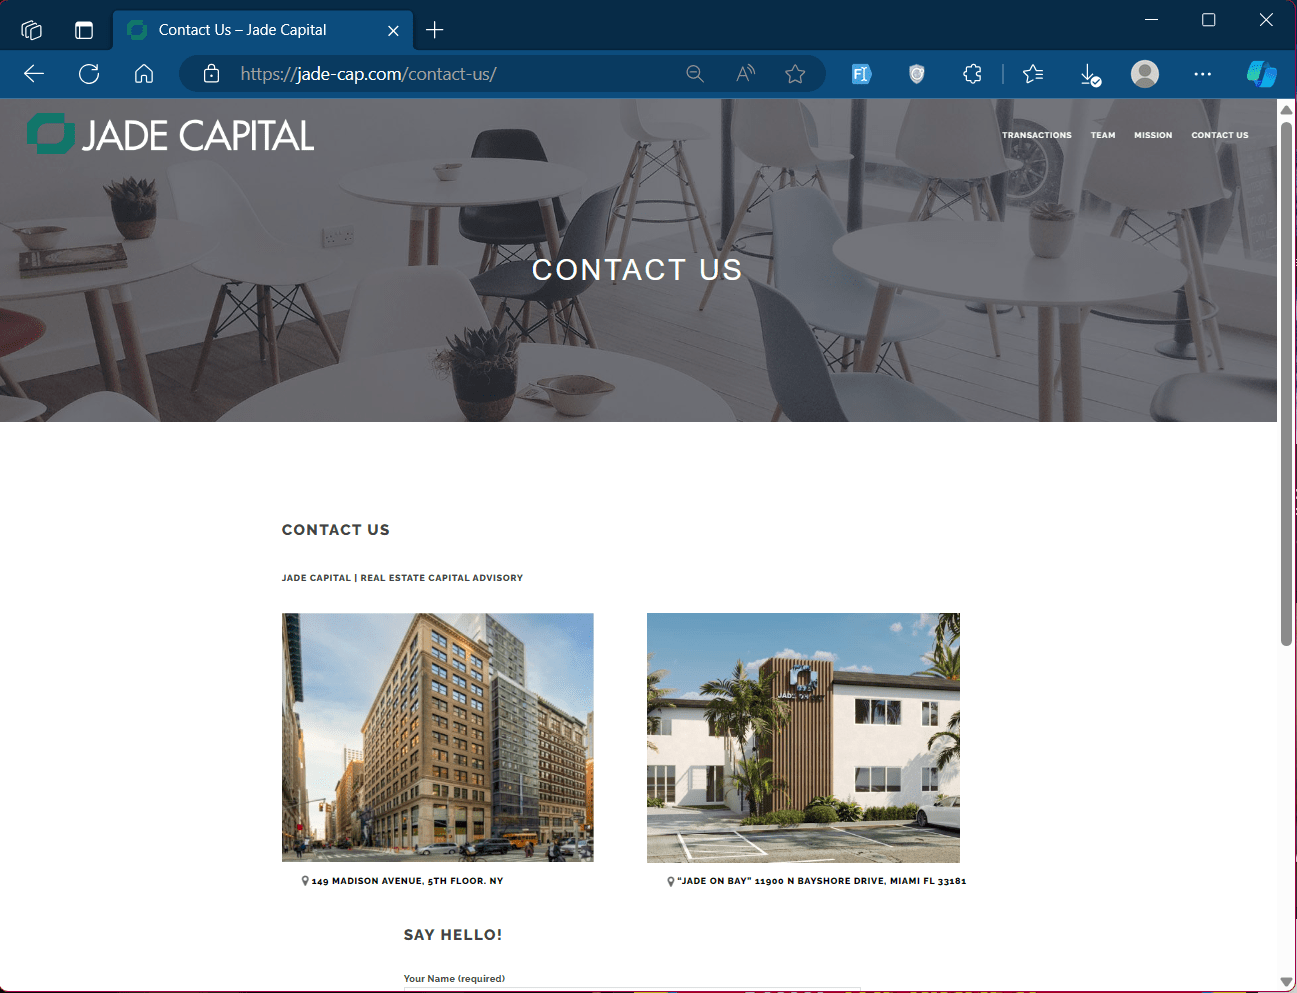Go to the Team page link

pos(1103,135)
